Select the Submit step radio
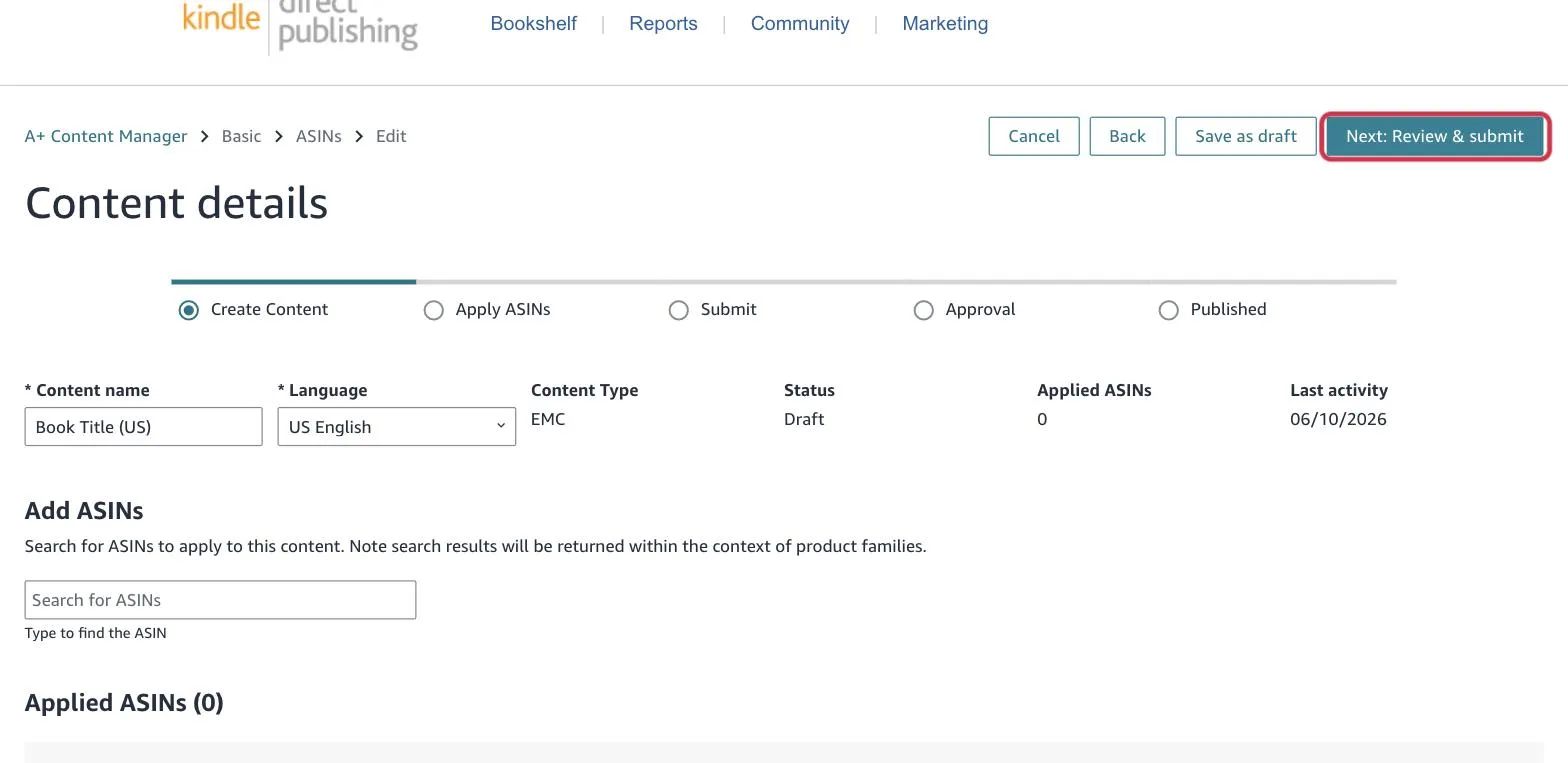This screenshot has width=1568, height=763. pos(679,310)
